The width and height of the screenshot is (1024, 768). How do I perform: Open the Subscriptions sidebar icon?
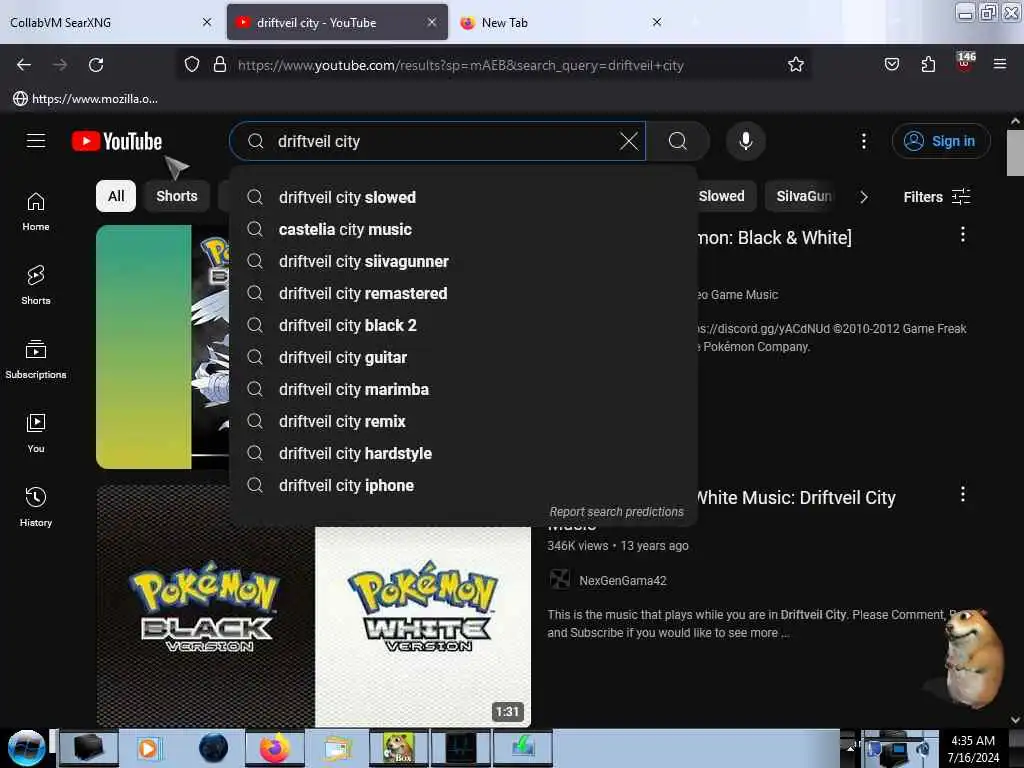click(36, 359)
